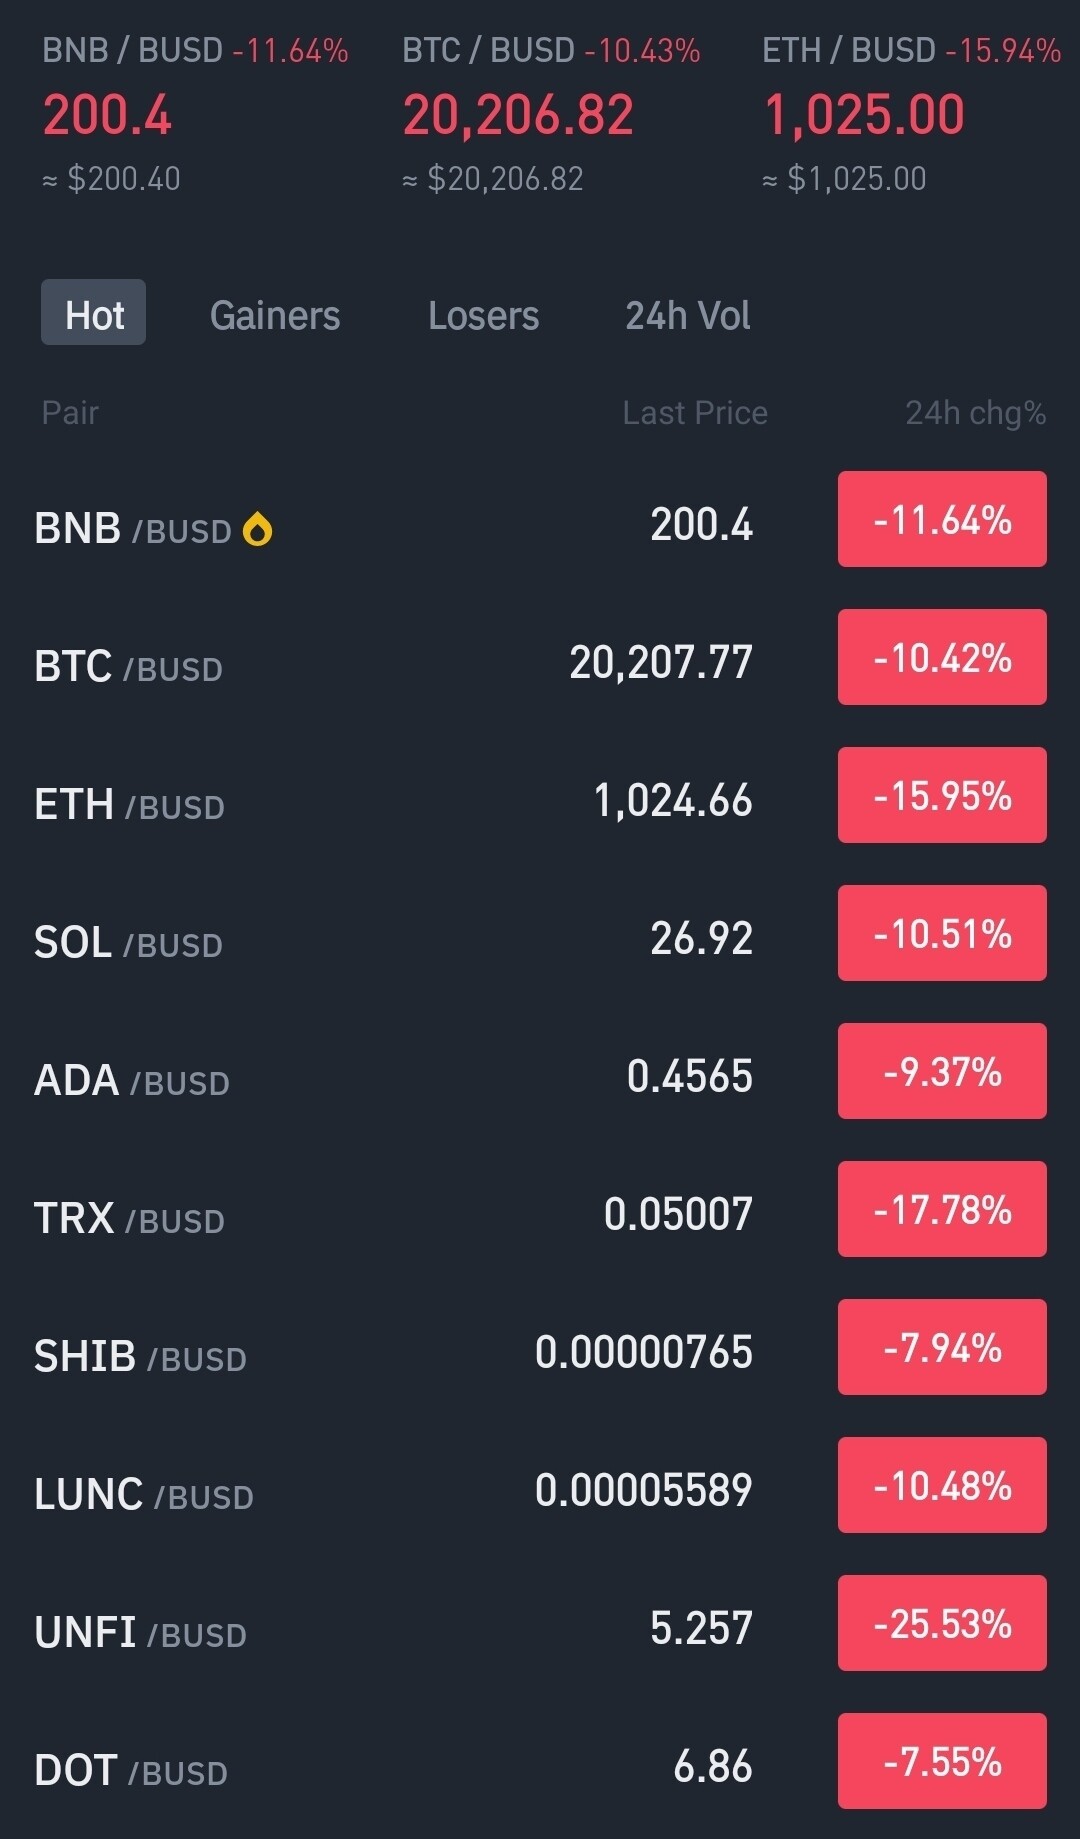Open BTC / BUSD ticker card at top
1080x1839 pixels.
pyautogui.click(x=551, y=113)
